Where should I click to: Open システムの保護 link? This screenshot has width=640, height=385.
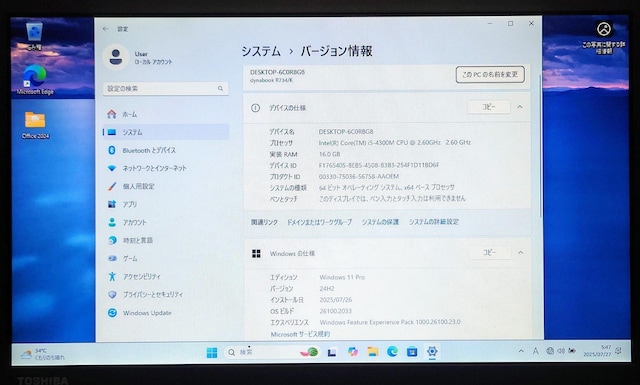coord(380,222)
